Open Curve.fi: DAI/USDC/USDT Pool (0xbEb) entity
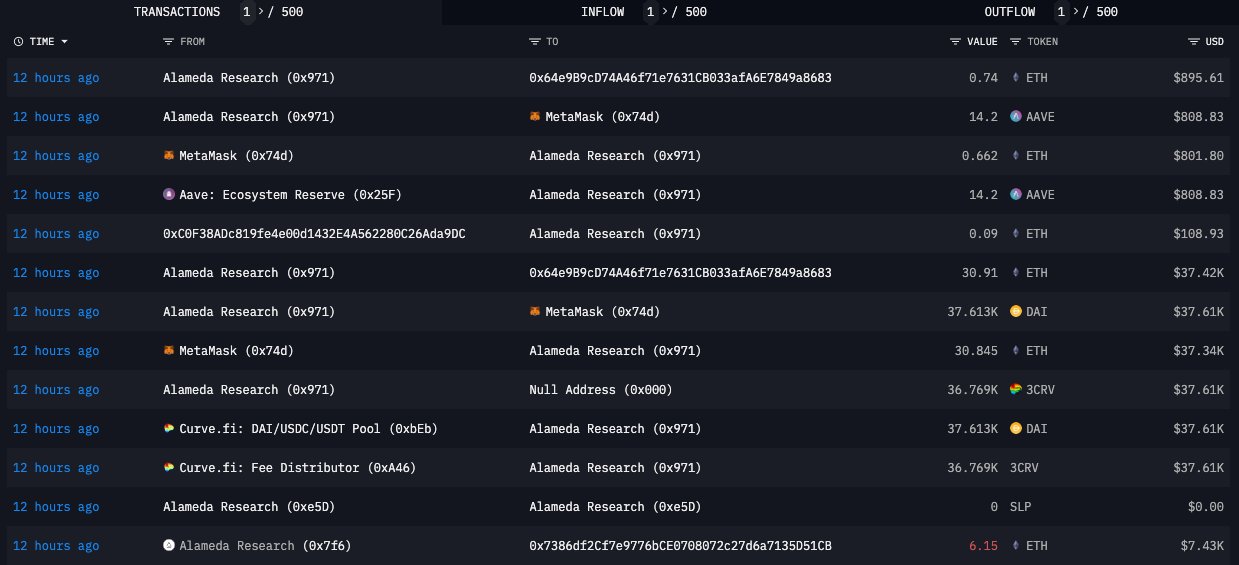This screenshot has height=565, width=1239. (x=309, y=429)
